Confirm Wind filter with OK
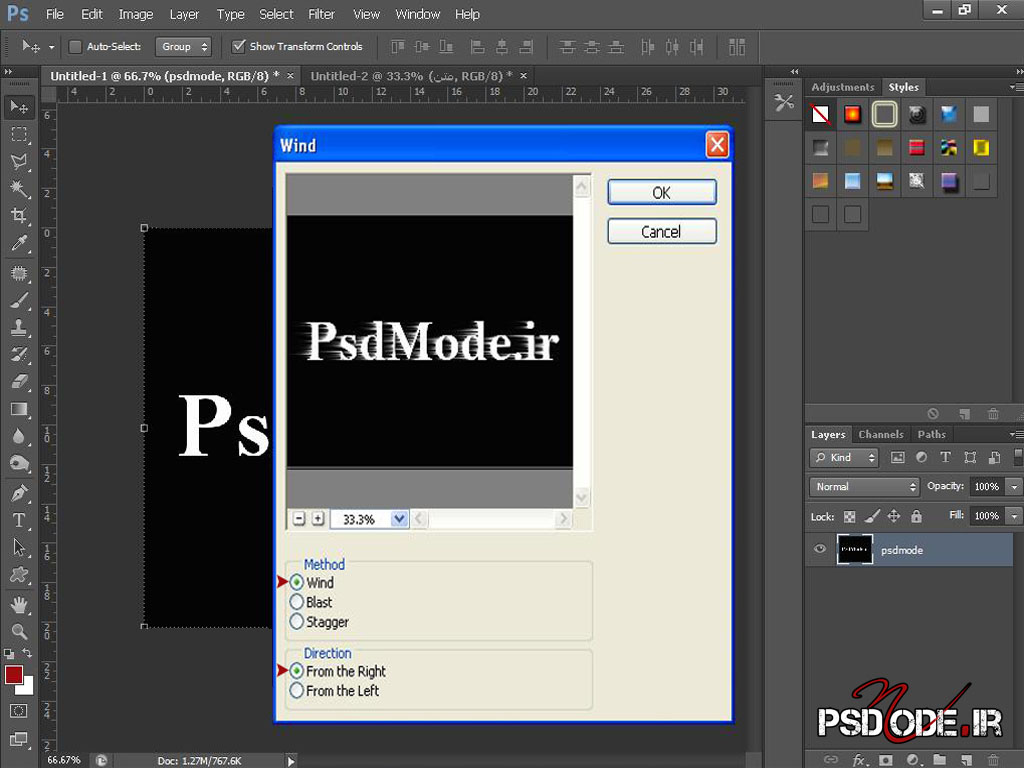 point(662,193)
